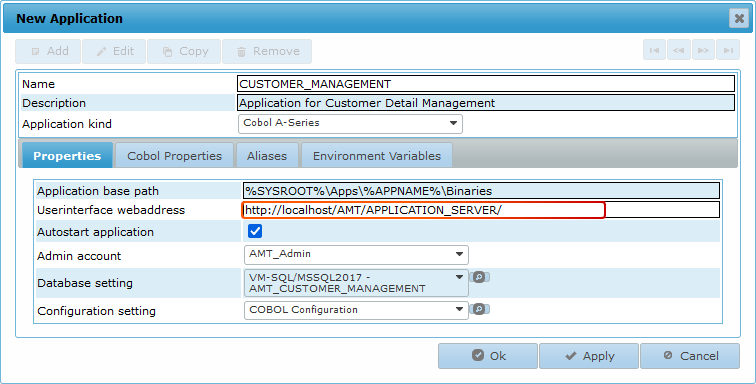Expand the Configuration setting dropdown
Image resolution: width=756 pixels, height=384 pixels.
[356, 310]
